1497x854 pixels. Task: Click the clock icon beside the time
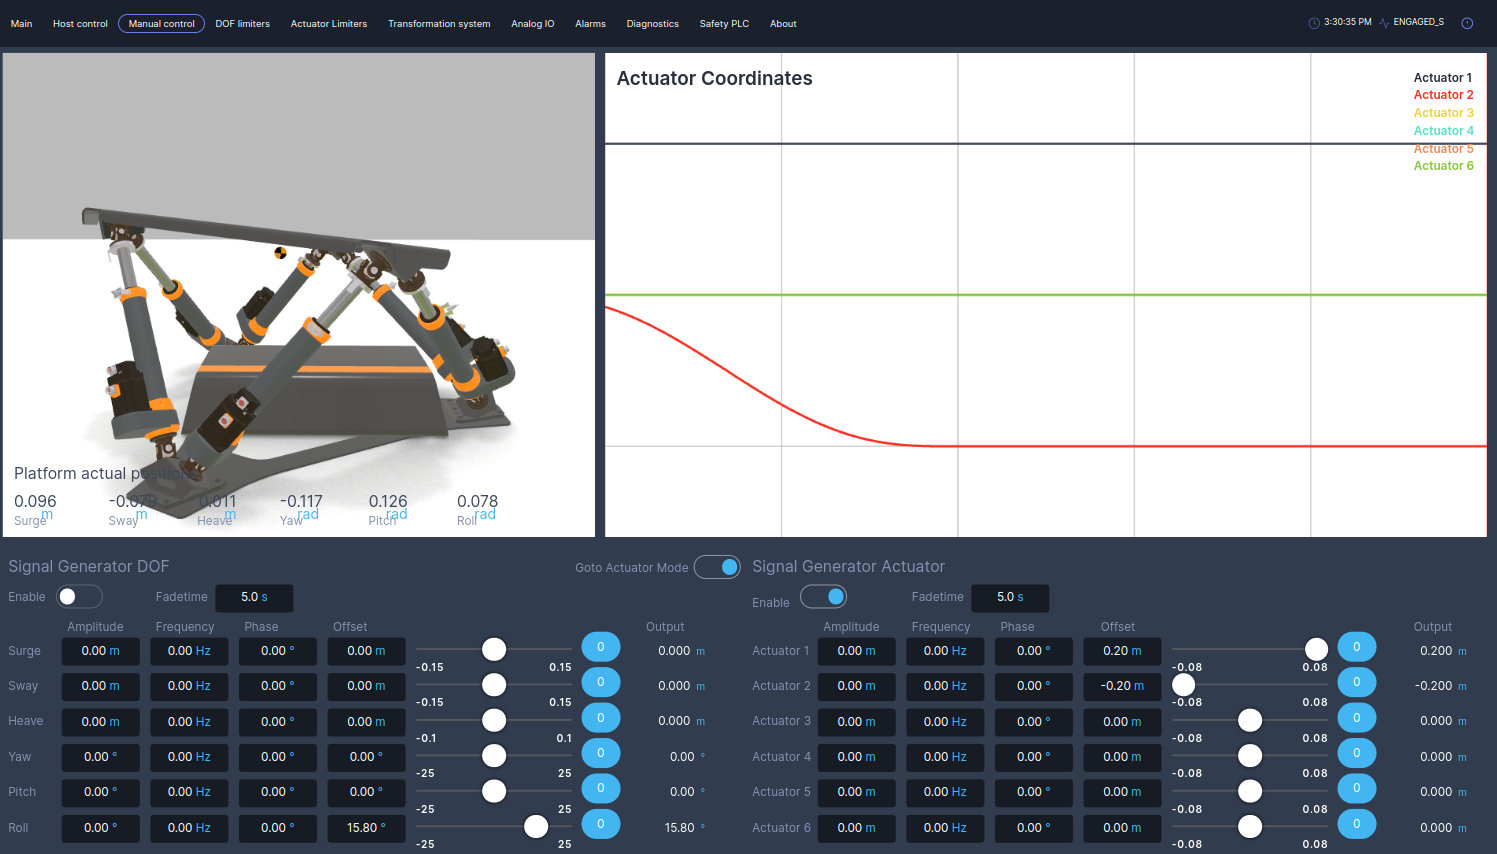tap(1314, 23)
